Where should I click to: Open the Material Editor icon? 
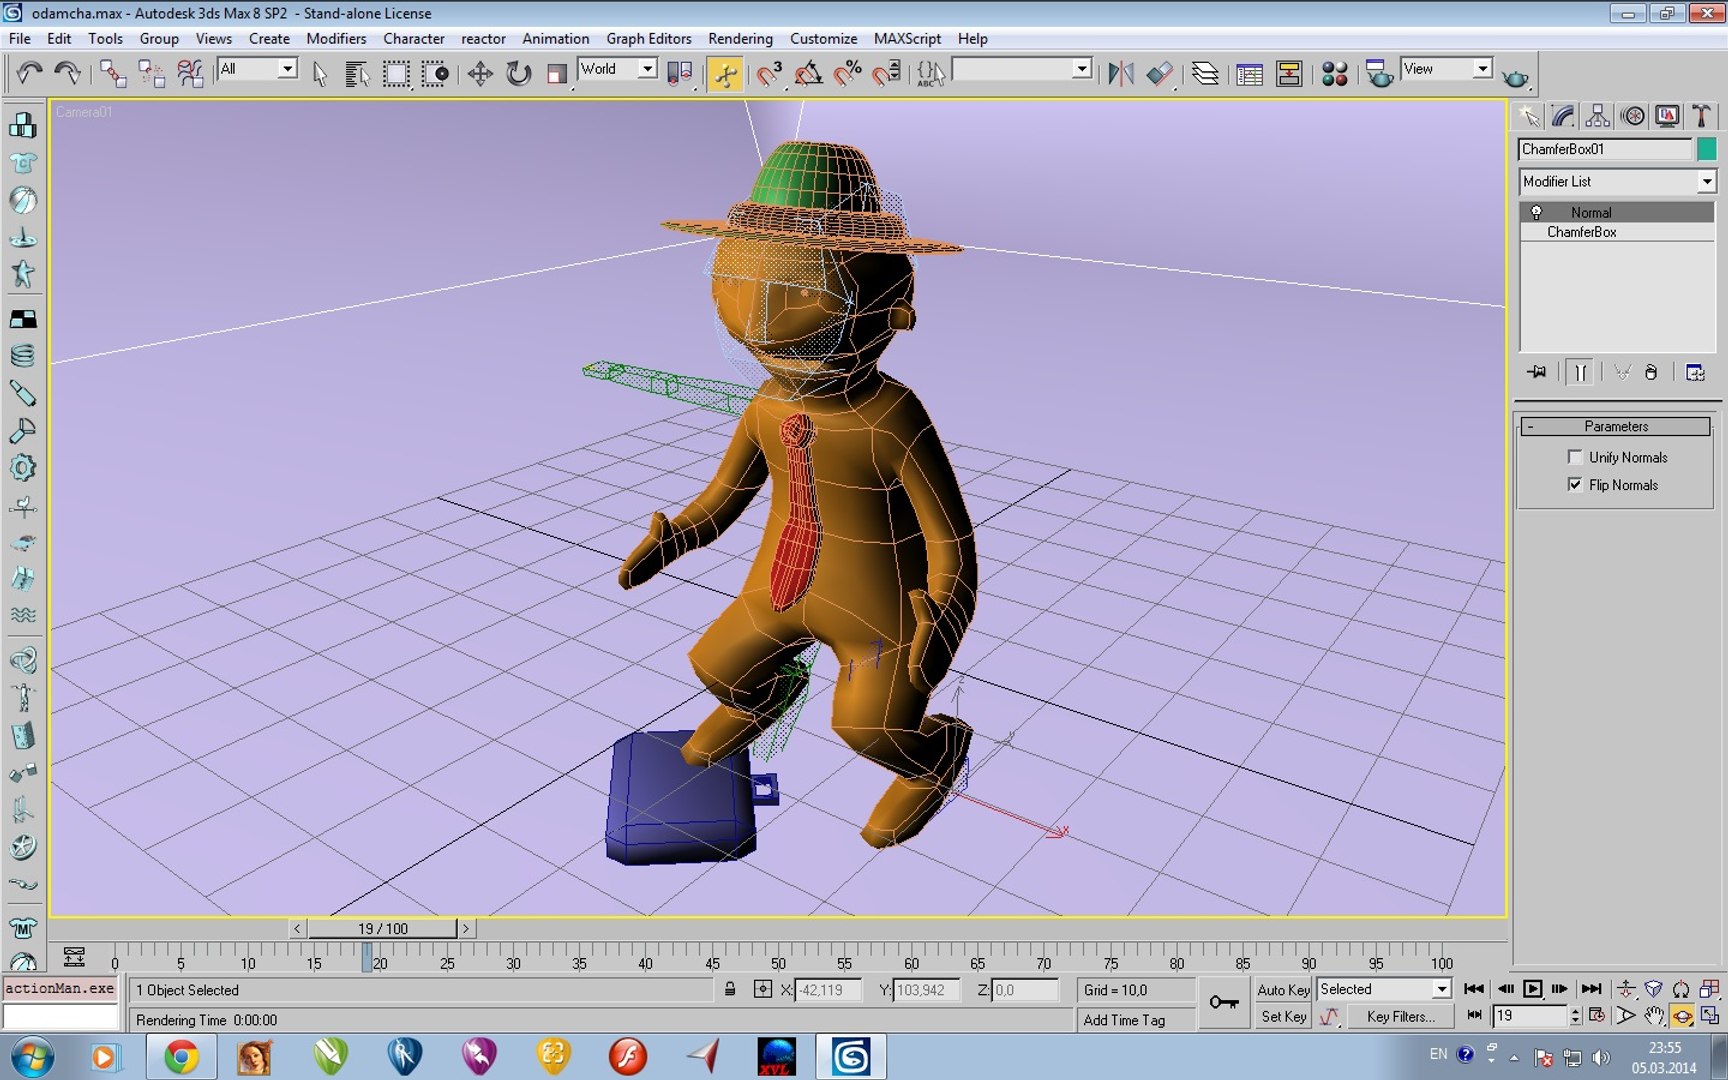[1334, 73]
